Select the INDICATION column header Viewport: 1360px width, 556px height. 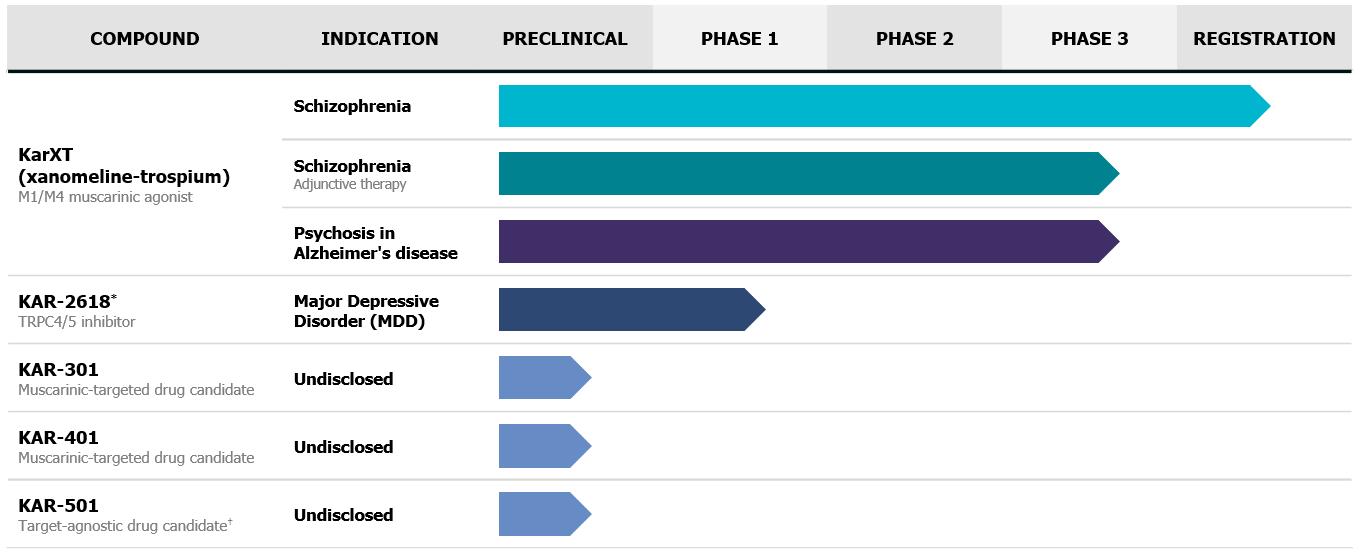[x=380, y=39]
